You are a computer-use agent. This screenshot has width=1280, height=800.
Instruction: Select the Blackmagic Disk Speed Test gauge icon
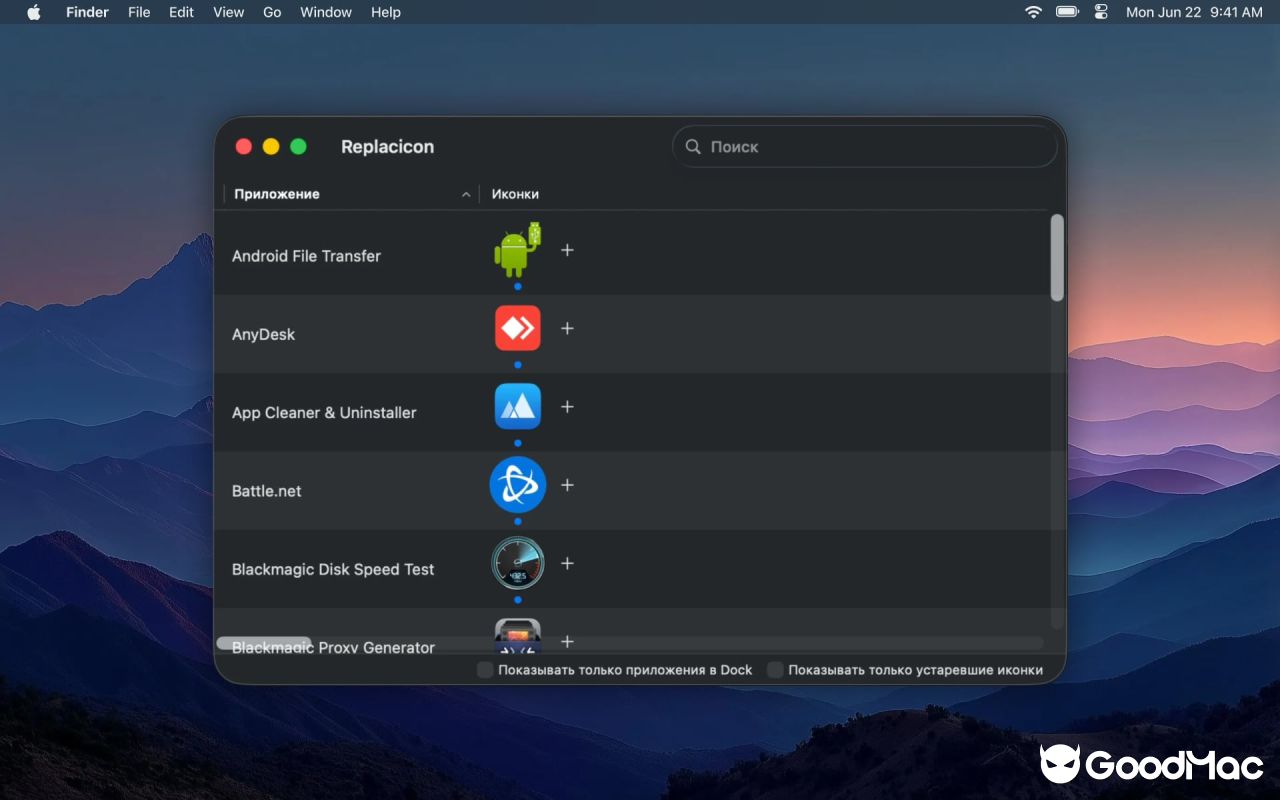[x=518, y=563]
